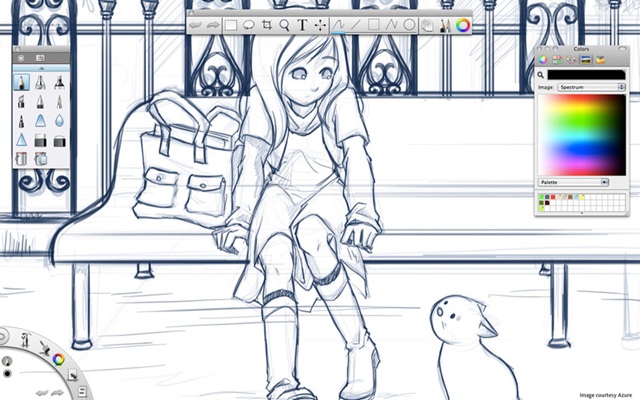Switch to Crayons tab in Colors panel
Screen dimensions: 640x400
601,60
